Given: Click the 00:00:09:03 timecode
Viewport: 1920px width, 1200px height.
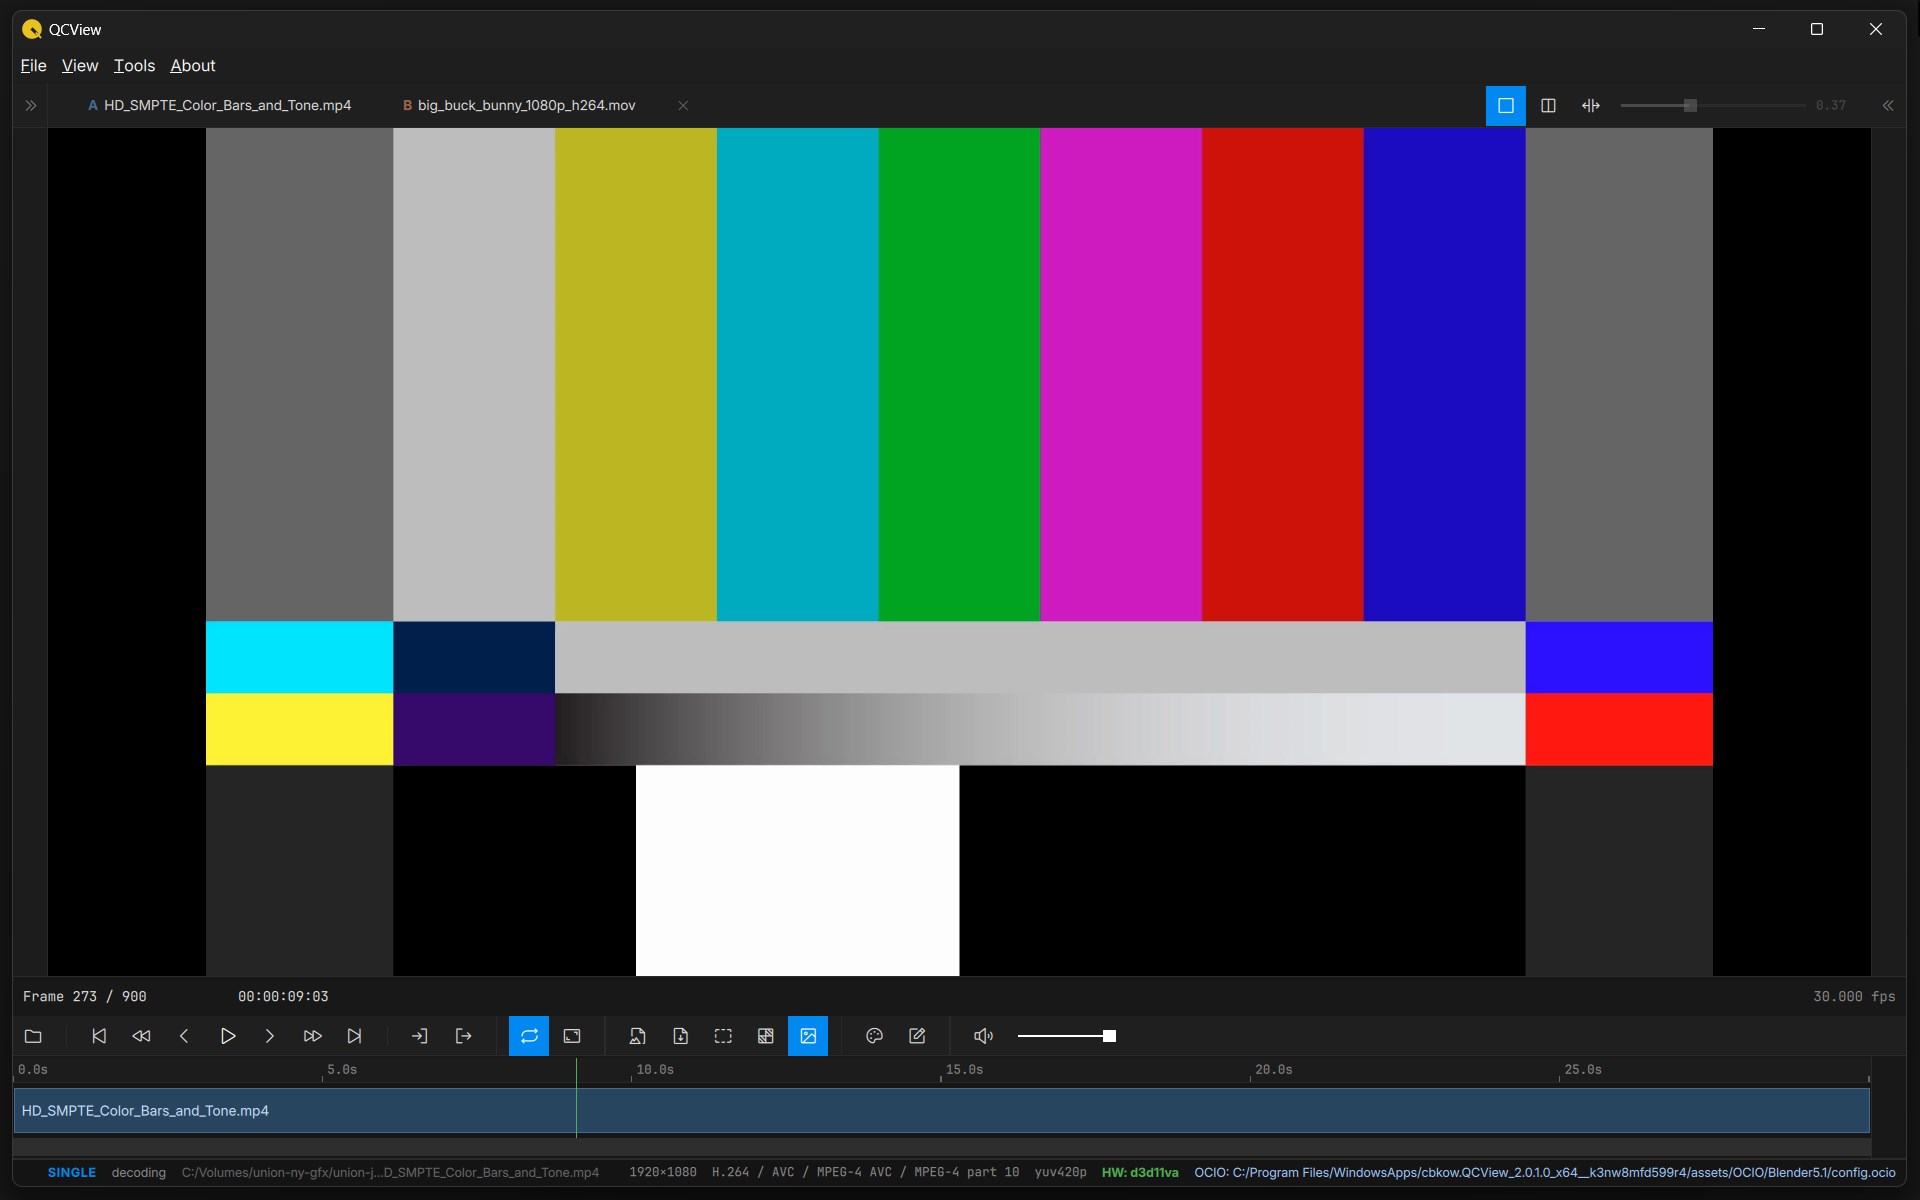Looking at the screenshot, I should tap(283, 997).
